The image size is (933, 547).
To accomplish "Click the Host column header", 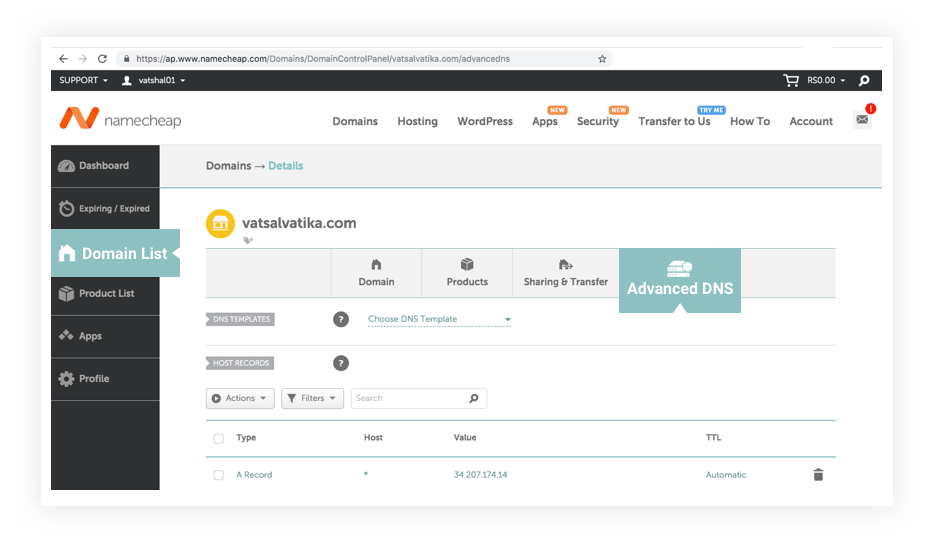I will (373, 437).
